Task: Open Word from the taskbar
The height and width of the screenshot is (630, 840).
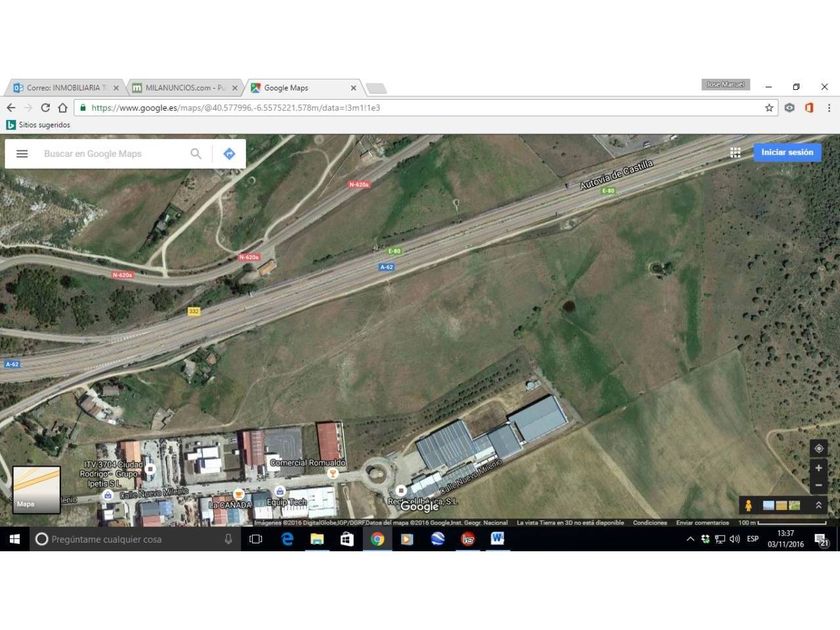Action: 497,539
